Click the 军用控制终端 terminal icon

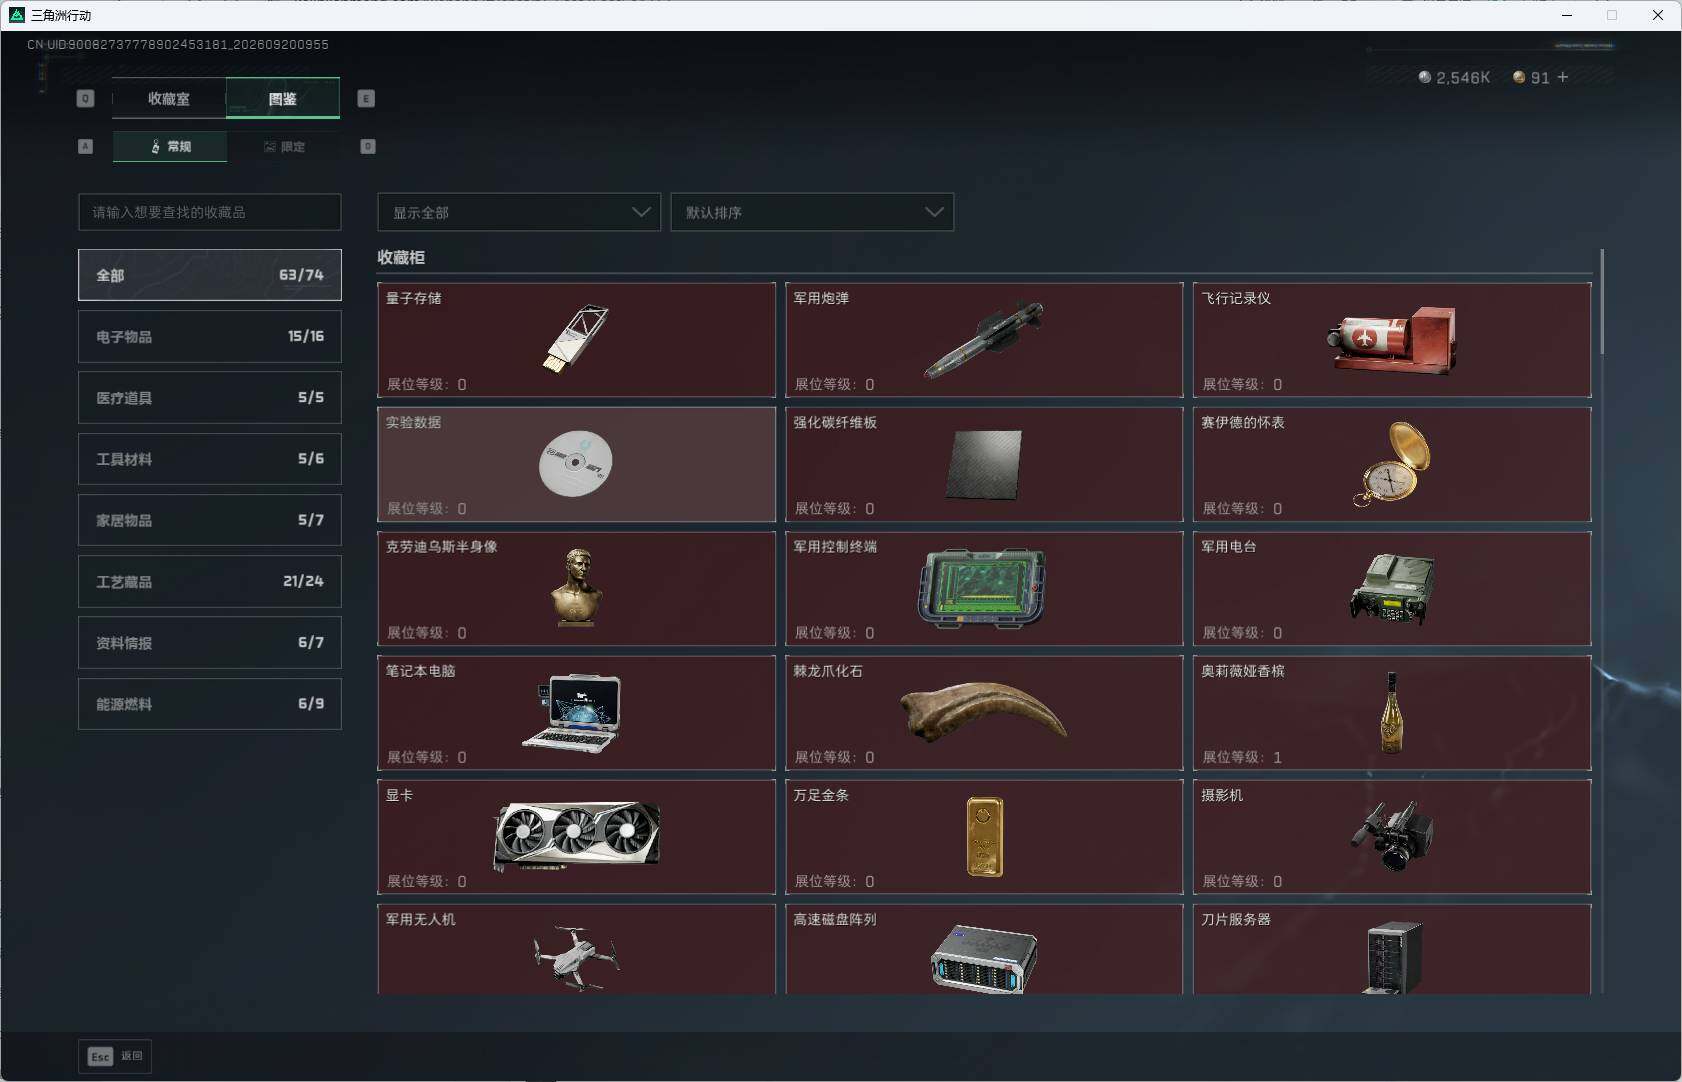pos(982,588)
